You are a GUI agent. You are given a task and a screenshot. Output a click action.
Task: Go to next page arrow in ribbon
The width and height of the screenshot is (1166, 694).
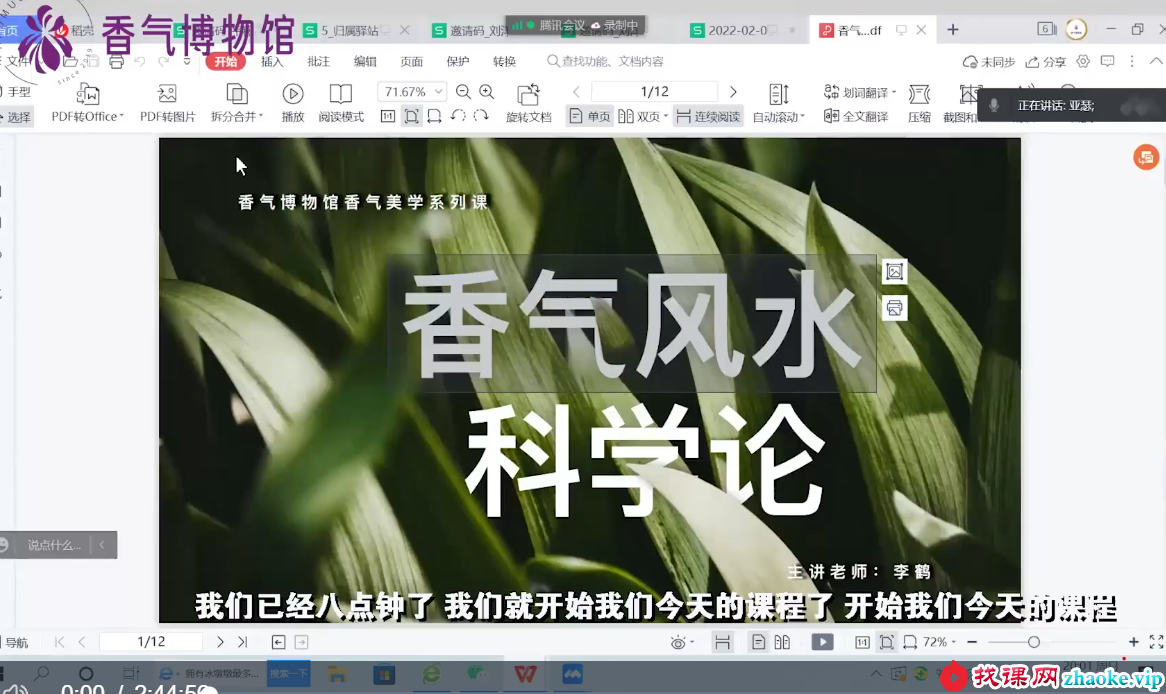pos(733,91)
